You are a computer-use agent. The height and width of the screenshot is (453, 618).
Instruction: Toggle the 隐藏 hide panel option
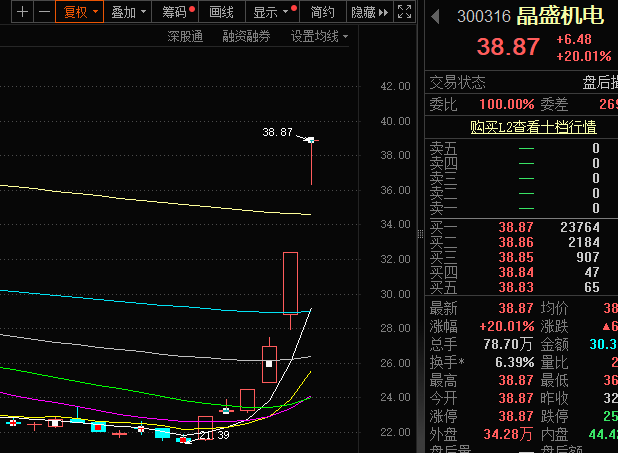point(366,12)
